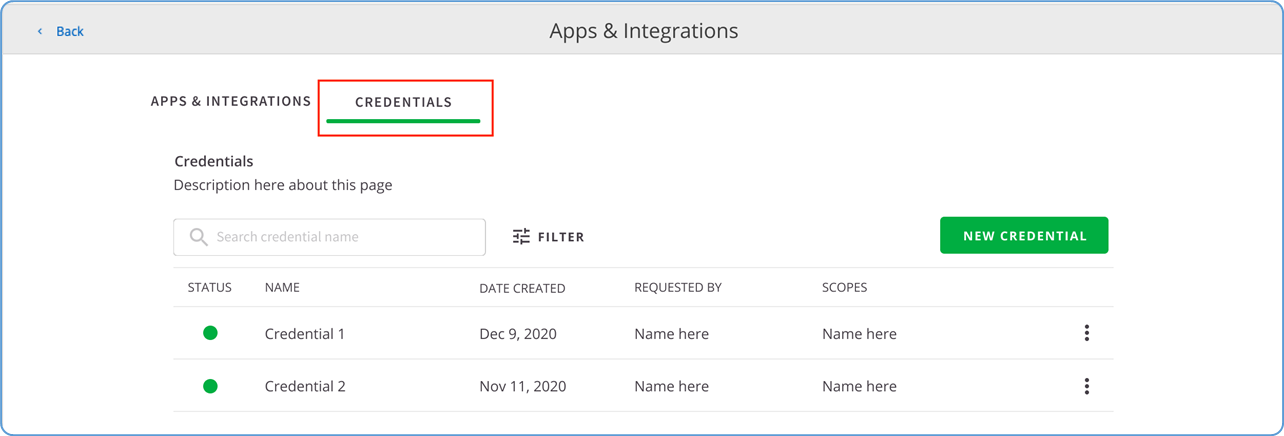
Task: Sort by the Date Created column header
Action: [x=522, y=288]
